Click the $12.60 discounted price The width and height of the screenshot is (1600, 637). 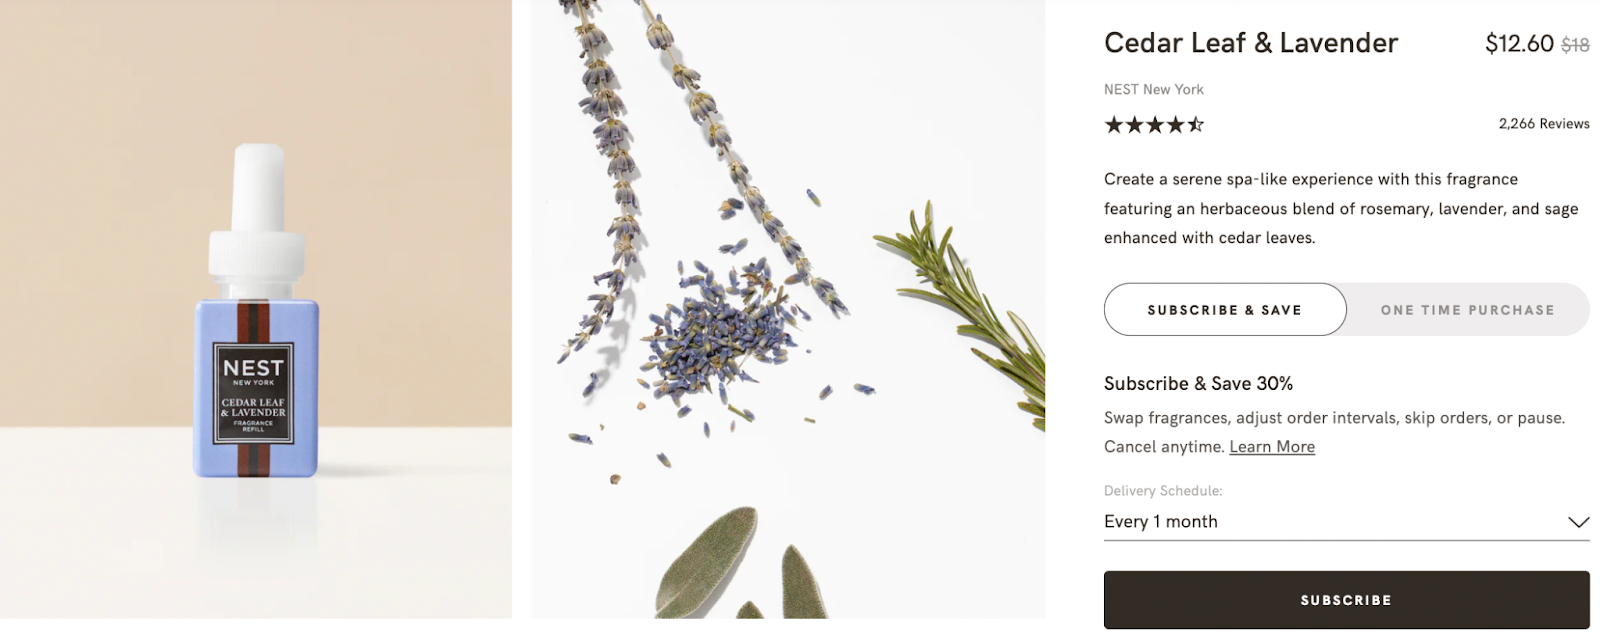pyautogui.click(x=1519, y=43)
